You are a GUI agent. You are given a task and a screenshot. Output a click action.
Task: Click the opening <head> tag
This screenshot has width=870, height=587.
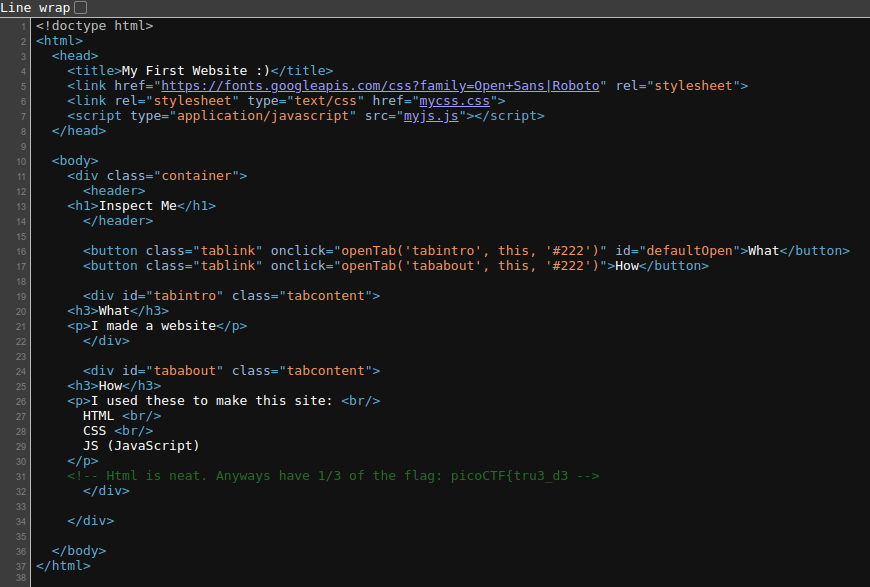point(74,55)
